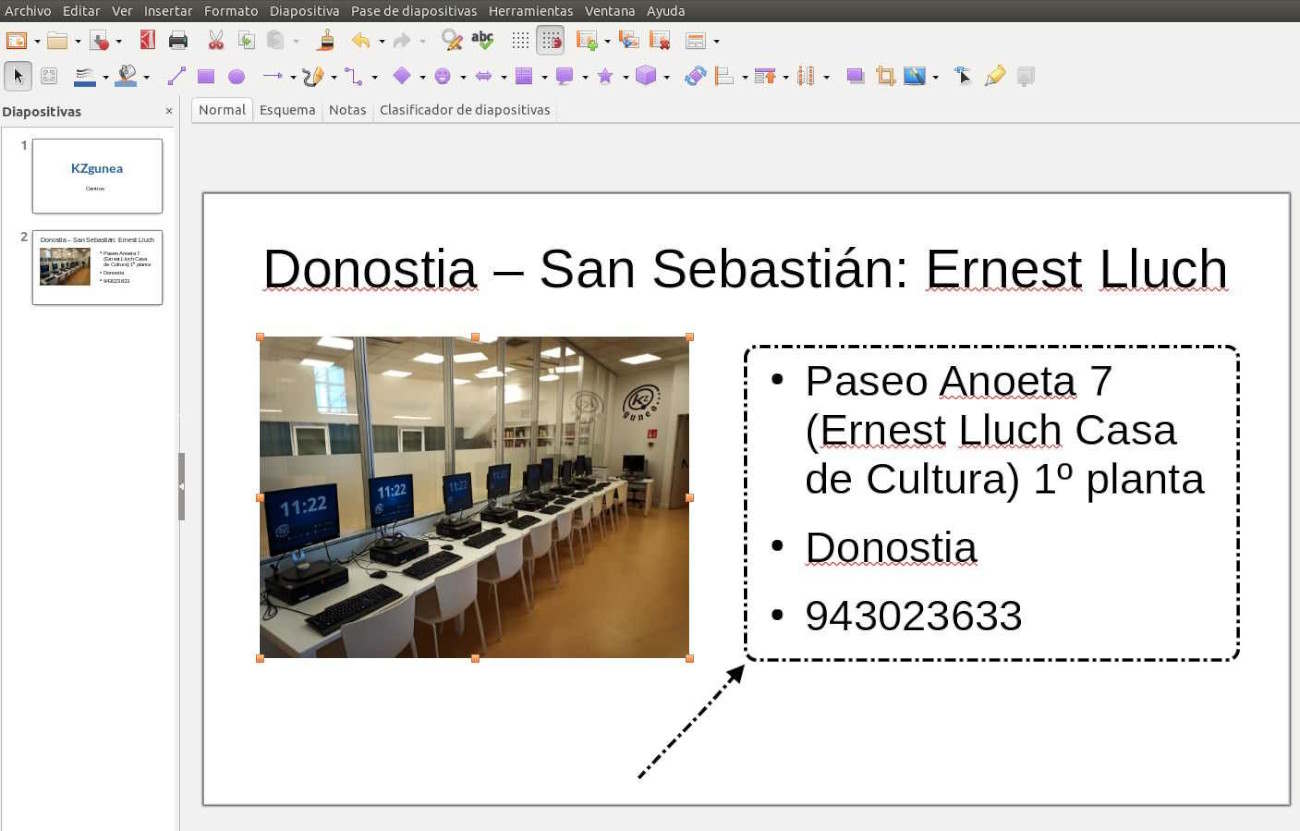Click the Toggle extrusion icon
1300x831 pixels.
(x=1025, y=76)
